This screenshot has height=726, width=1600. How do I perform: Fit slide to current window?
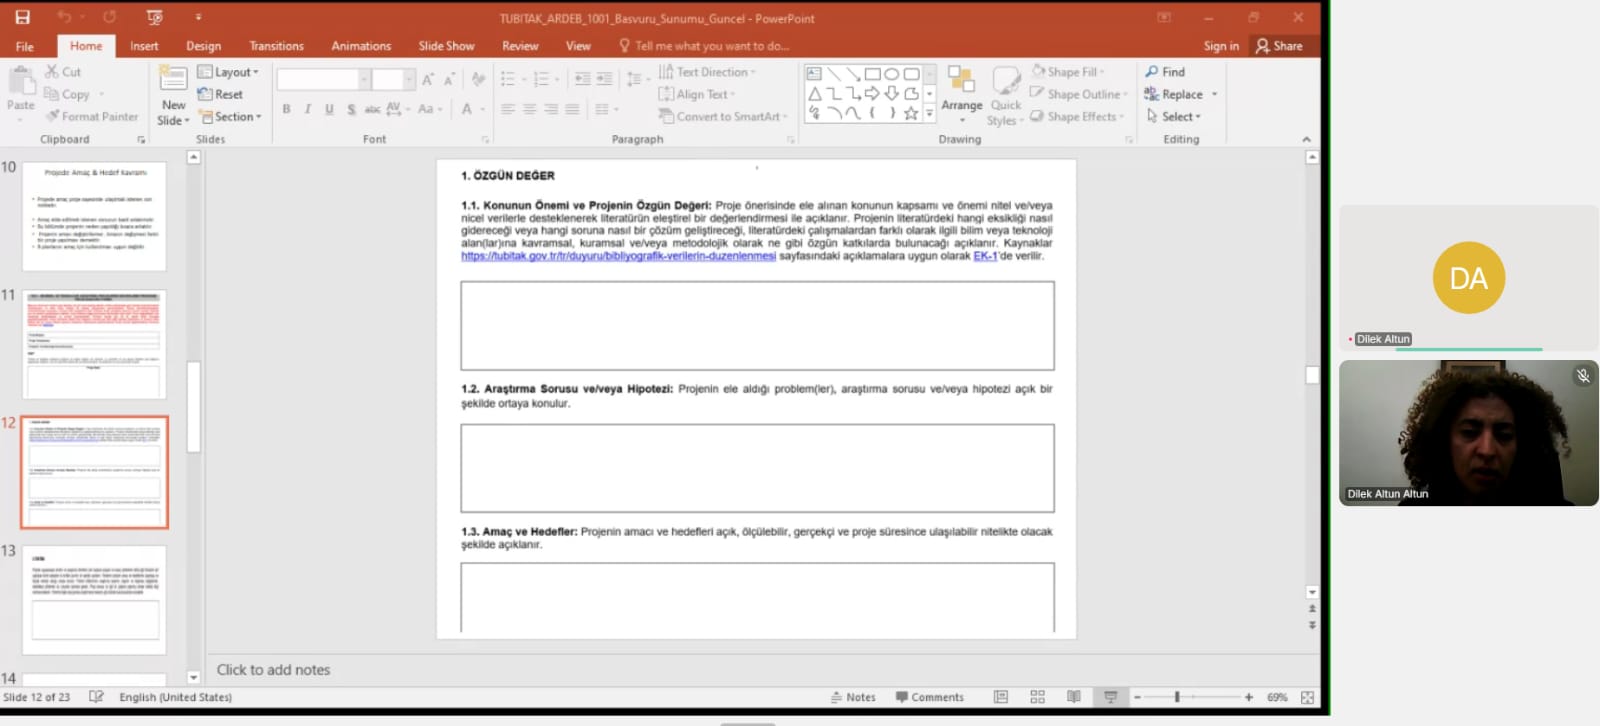point(1307,697)
